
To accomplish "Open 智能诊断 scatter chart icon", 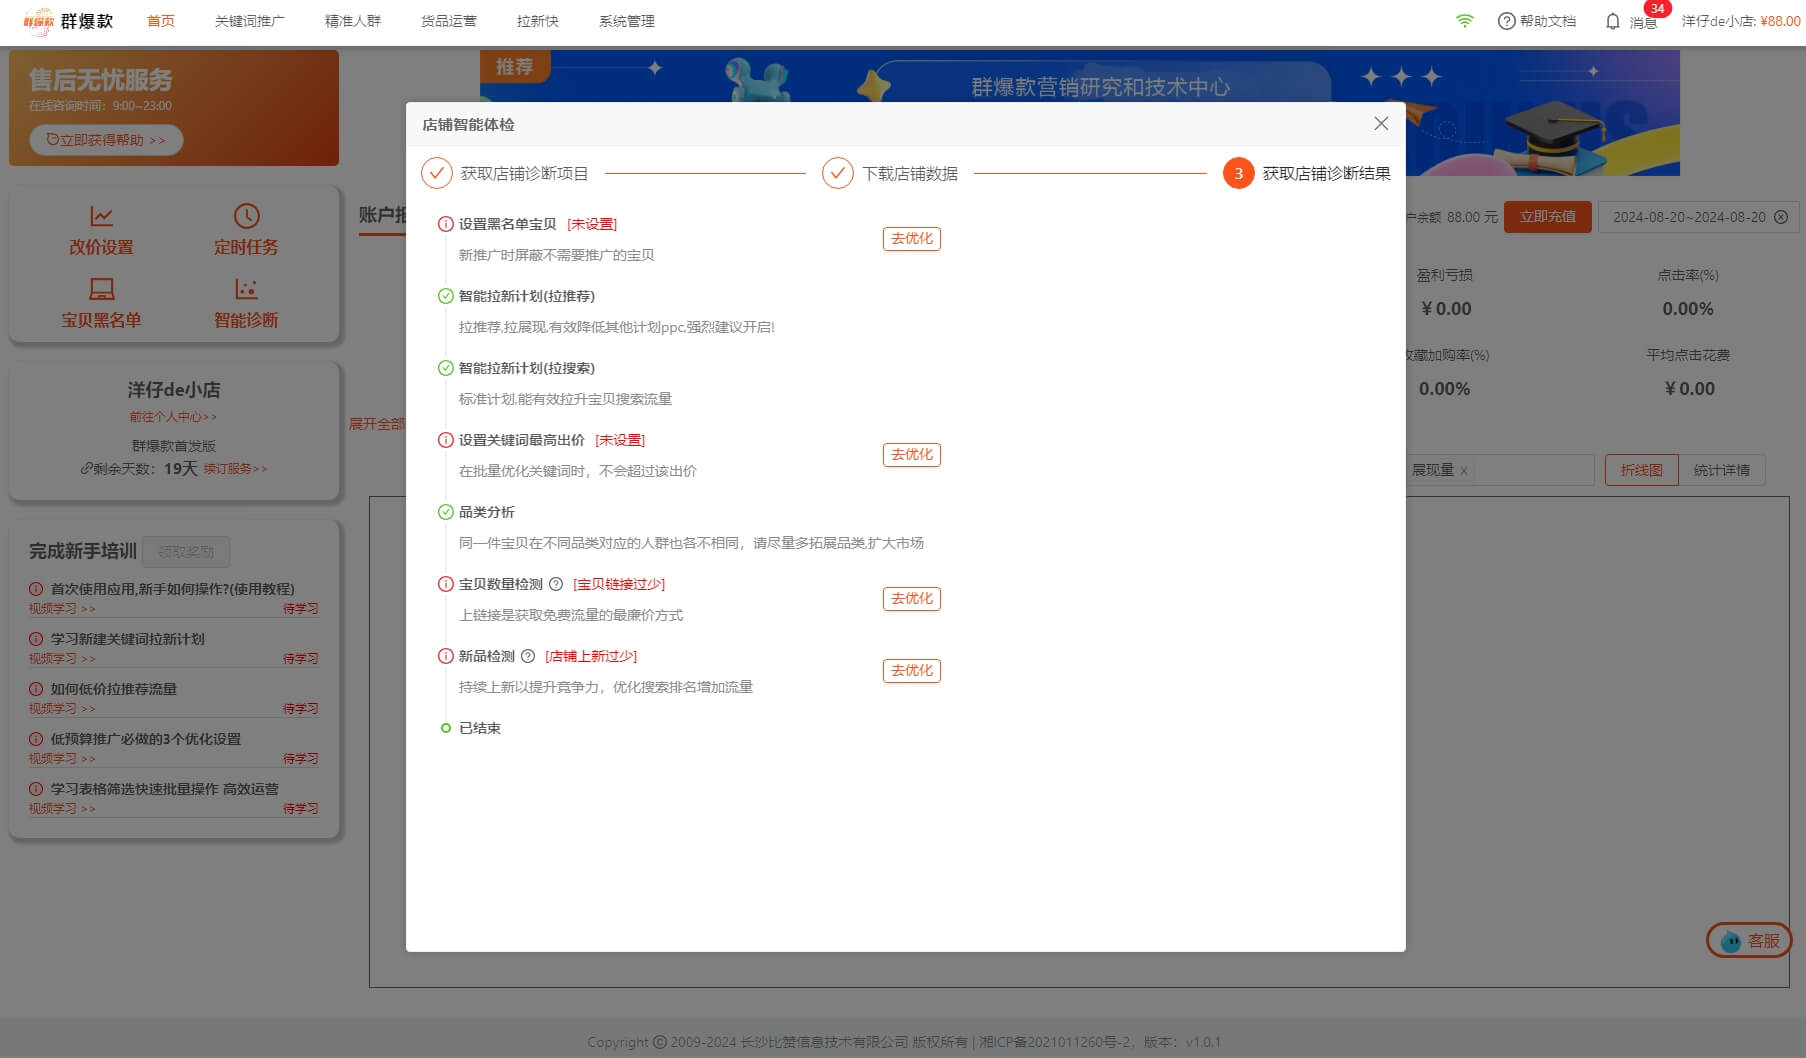I will 246,289.
